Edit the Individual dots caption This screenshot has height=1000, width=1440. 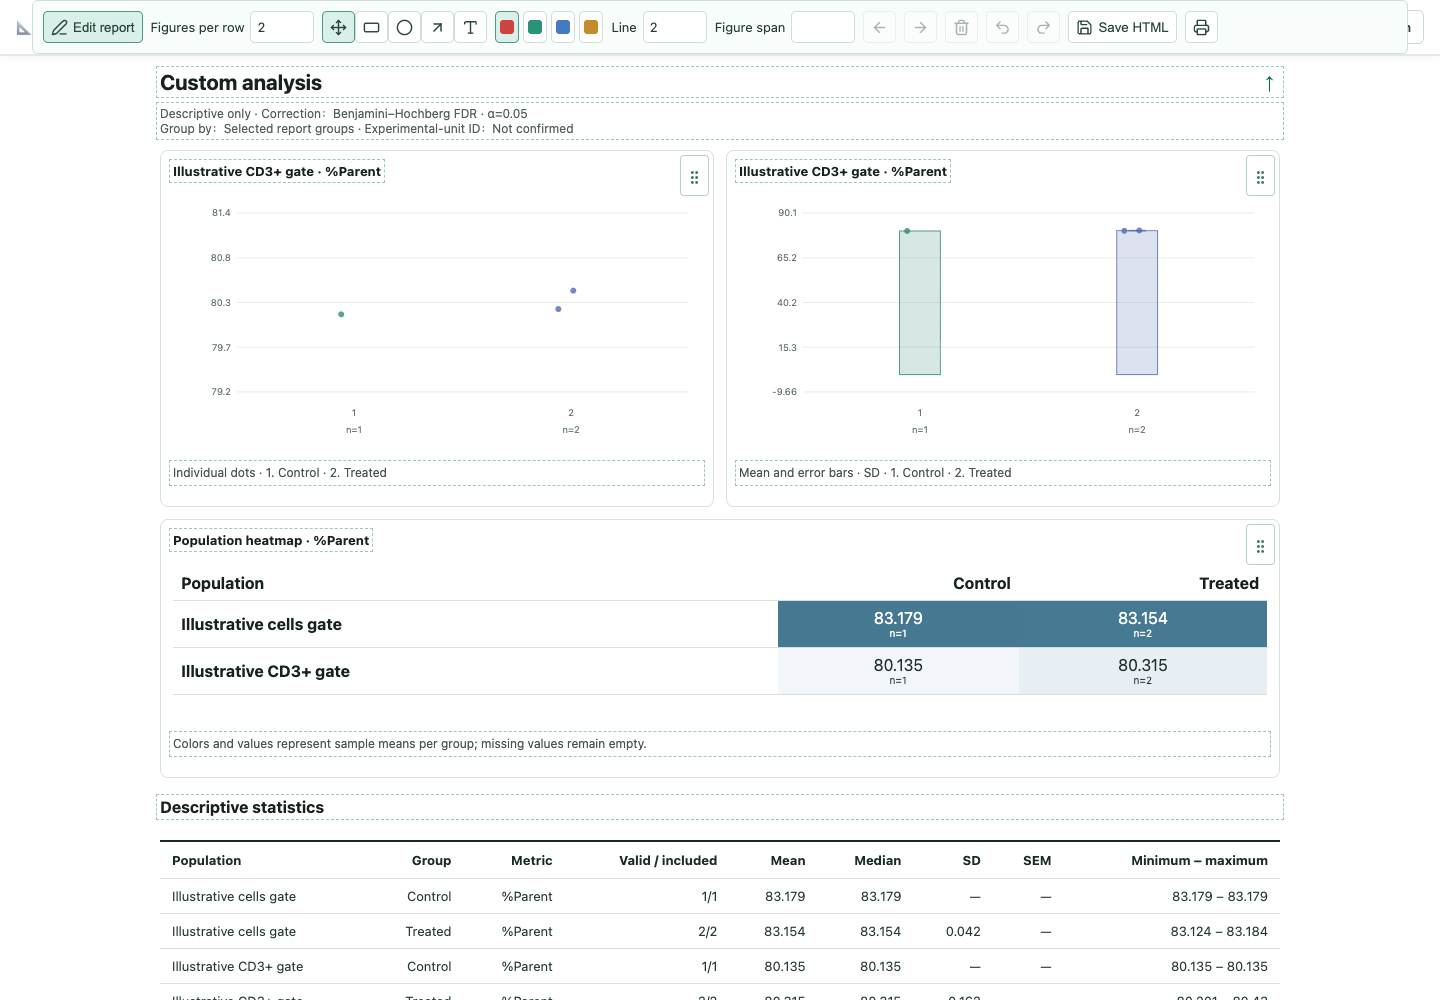pyautogui.click(x=437, y=473)
